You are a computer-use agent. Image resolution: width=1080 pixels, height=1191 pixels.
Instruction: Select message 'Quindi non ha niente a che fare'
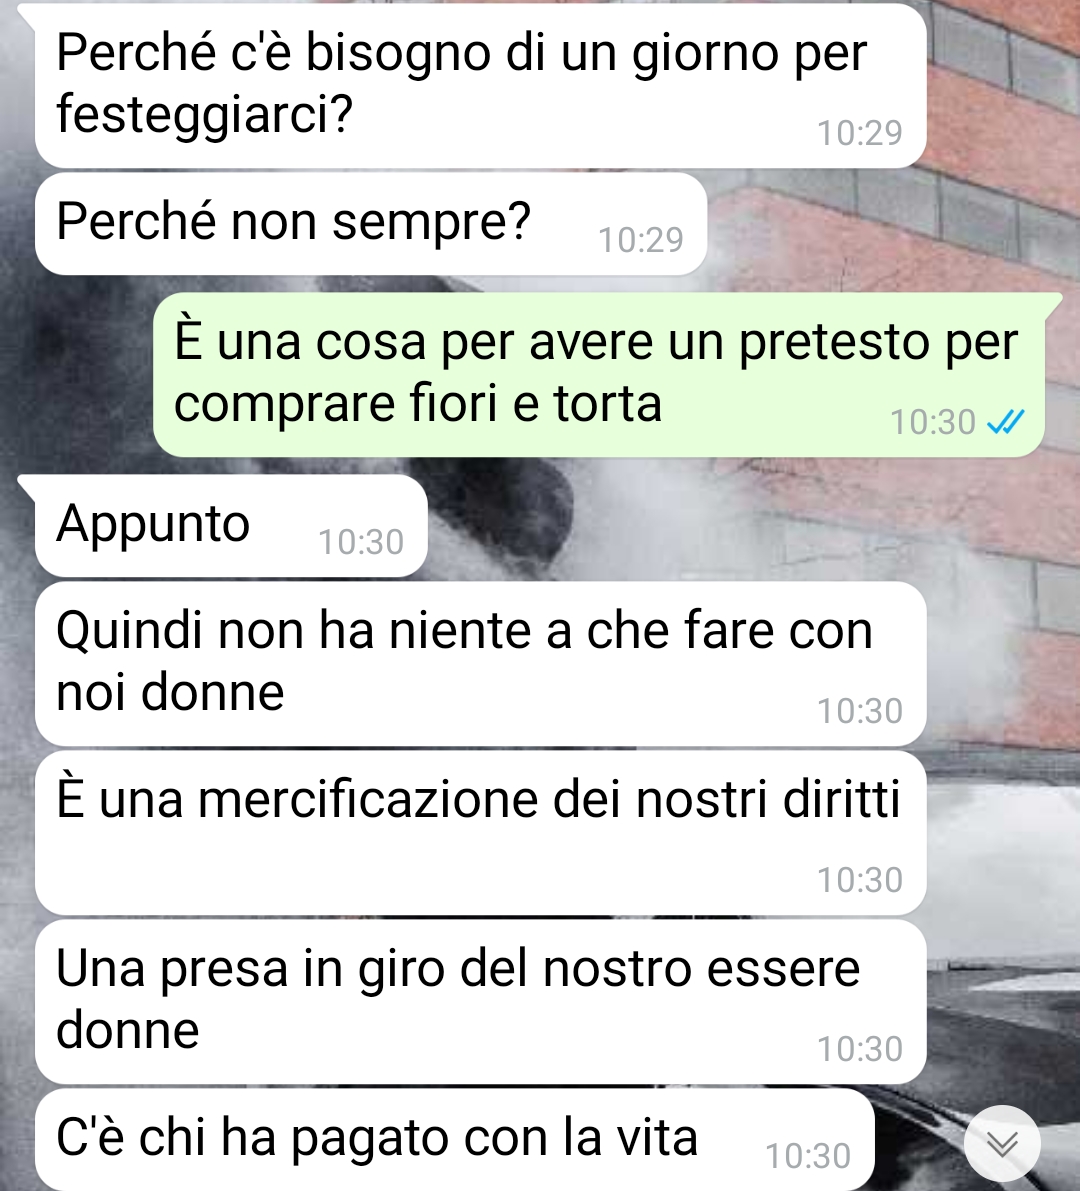click(481, 664)
